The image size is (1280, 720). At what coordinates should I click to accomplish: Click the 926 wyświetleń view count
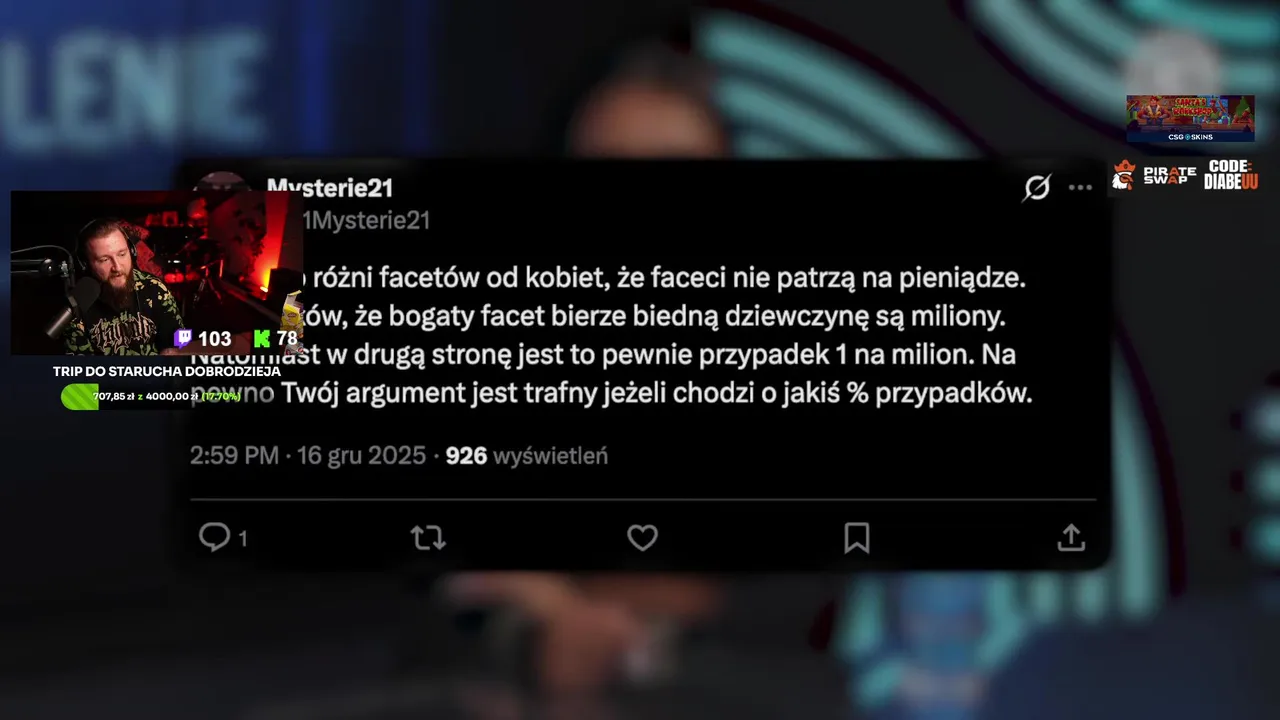coord(526,456)
